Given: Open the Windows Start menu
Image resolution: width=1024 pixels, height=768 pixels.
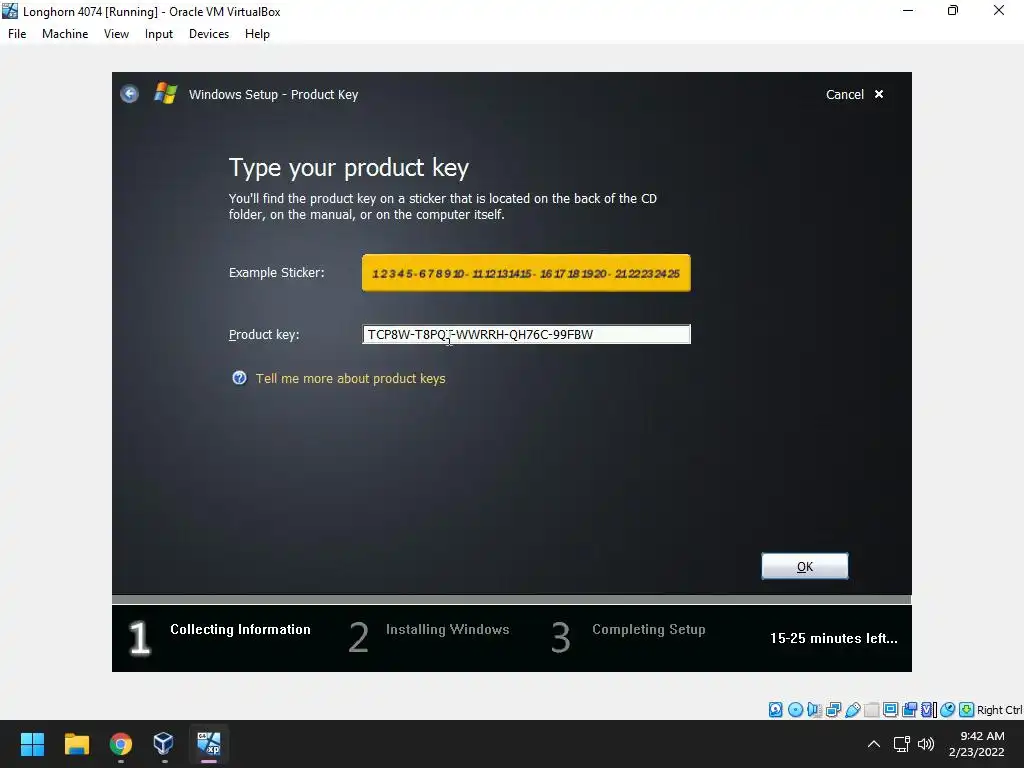Looking at the screenshot, I should pyautogui.click(x=32, y=744).
